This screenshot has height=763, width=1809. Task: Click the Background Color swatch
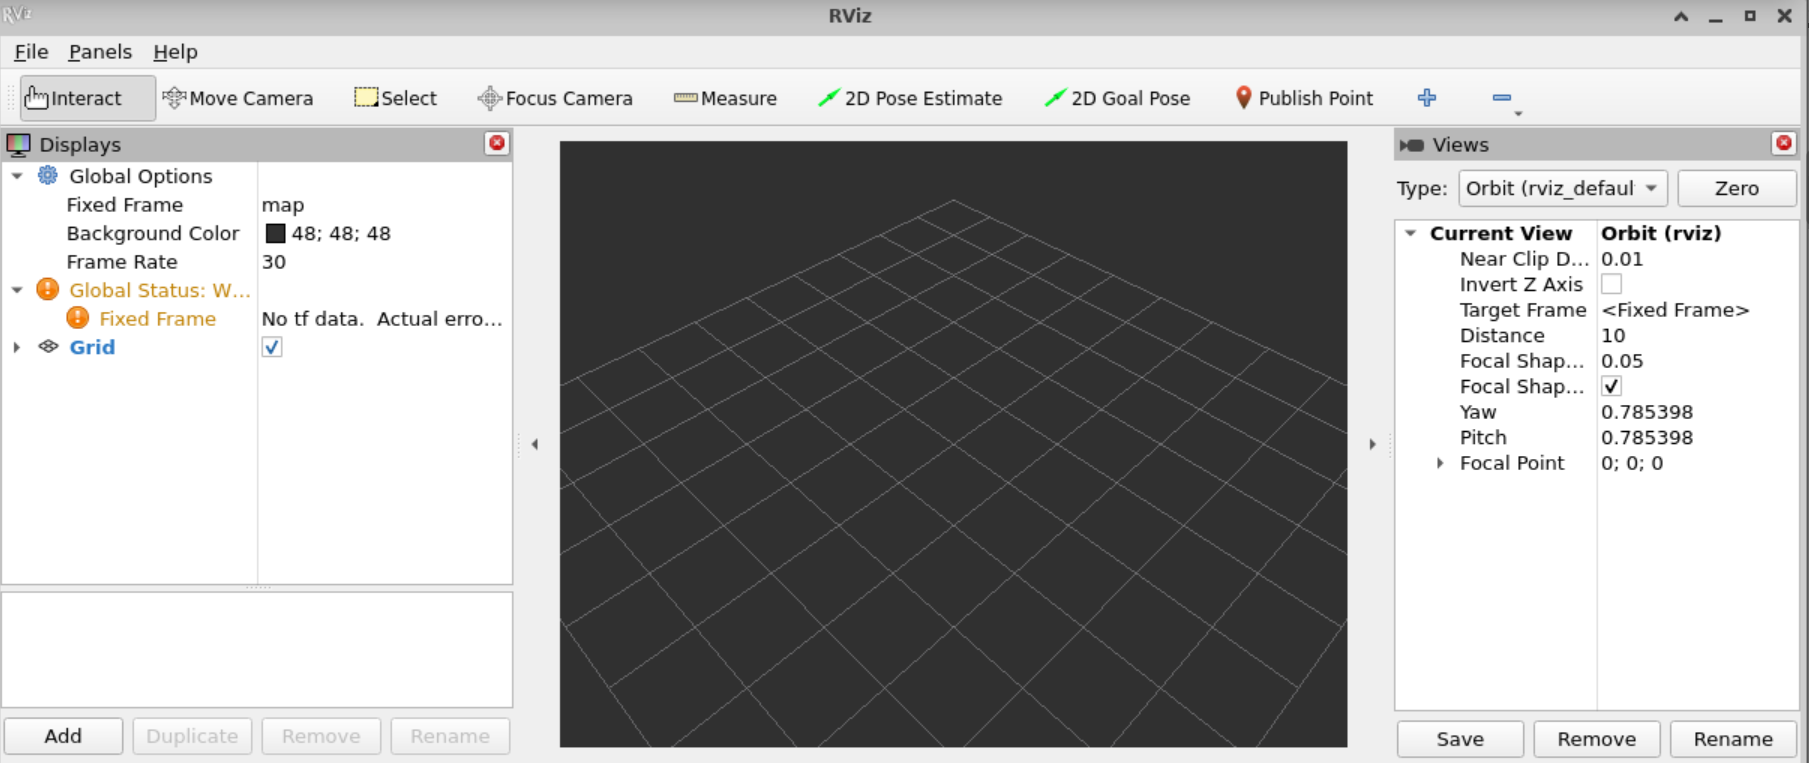coord(275,233)
